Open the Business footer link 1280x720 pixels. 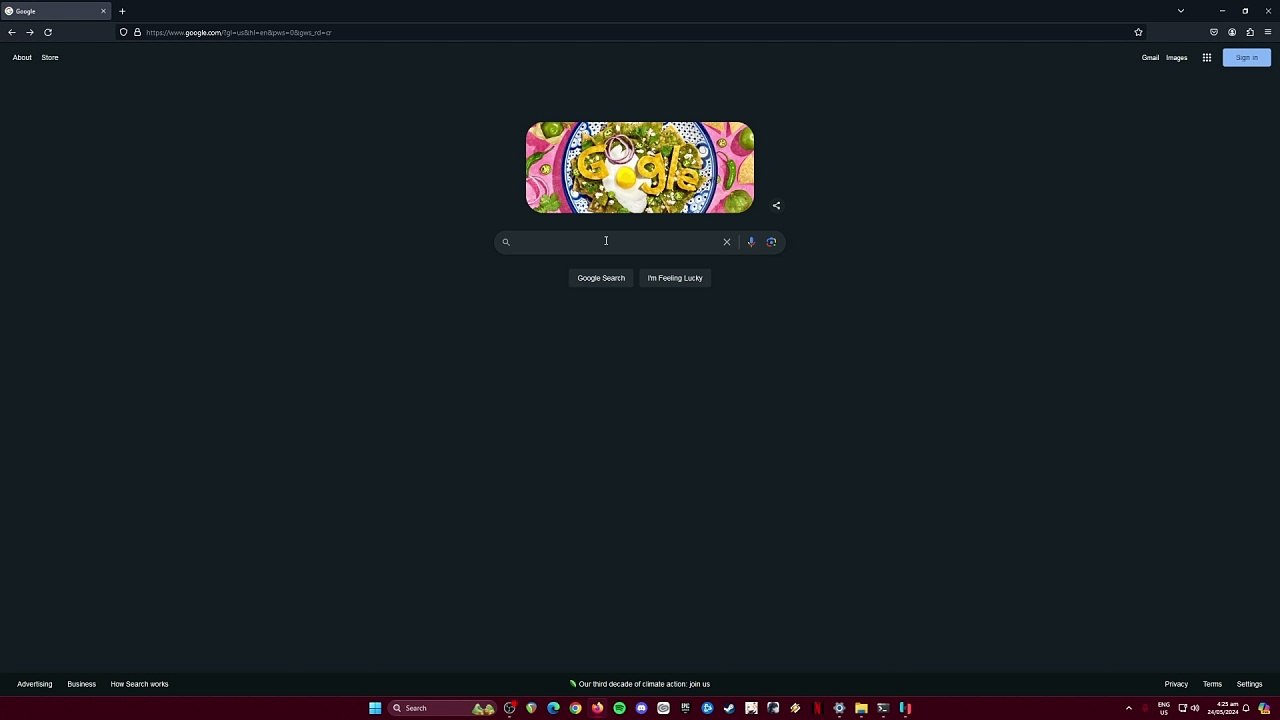[82, 684]
